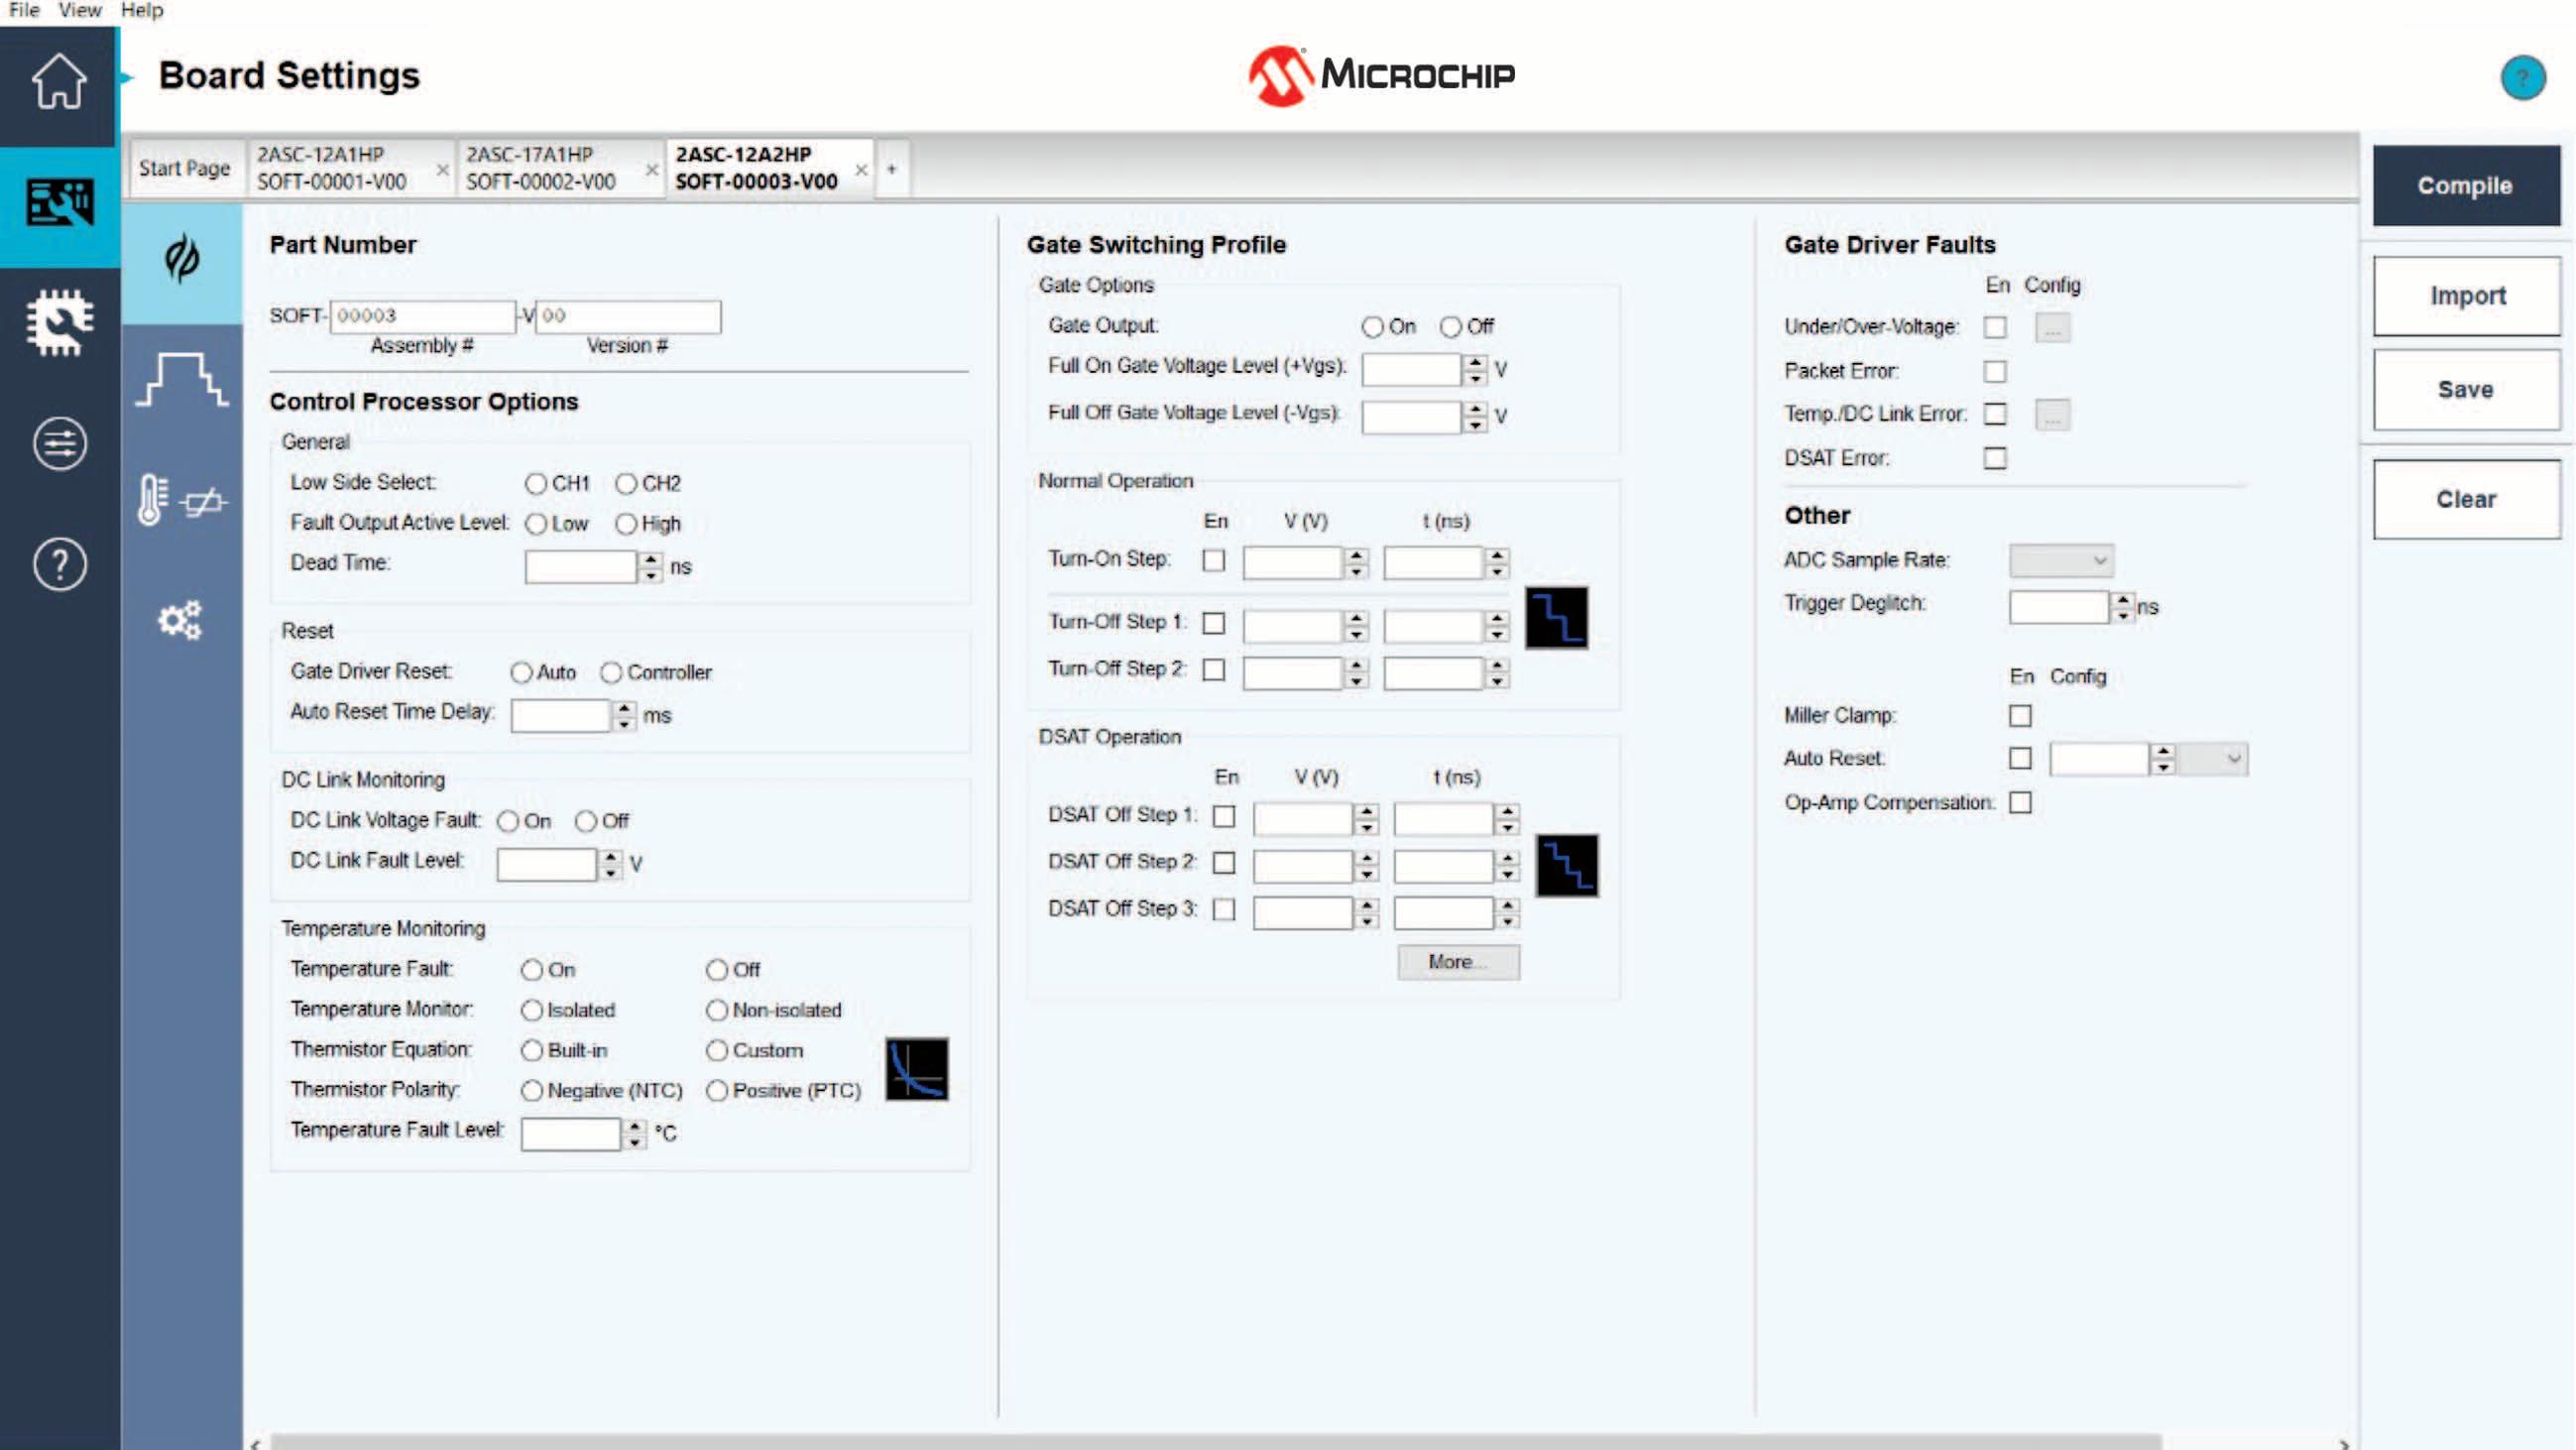Click the horizontal scrollbar at bottom
Screen dimensions: 2576x1450
1214,1441
